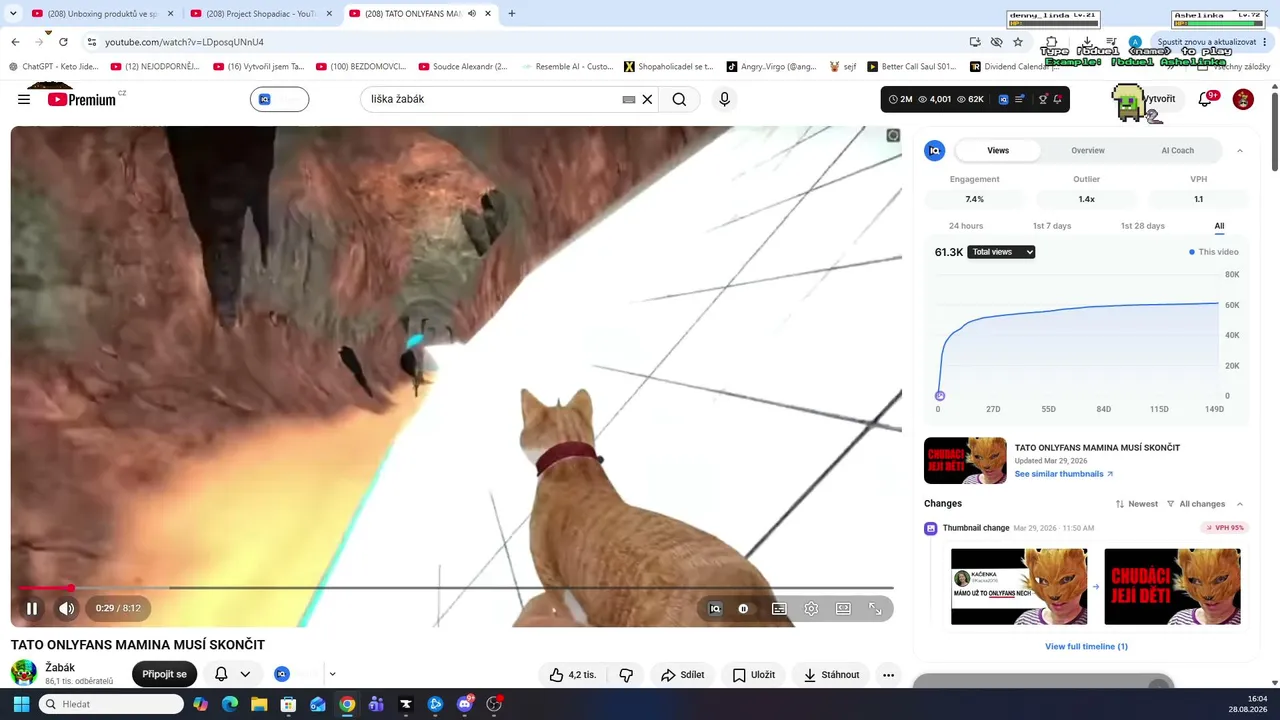Open Discord from the taskbar
The height and width of the screenshot is (720, 1280).
(465, 704)
